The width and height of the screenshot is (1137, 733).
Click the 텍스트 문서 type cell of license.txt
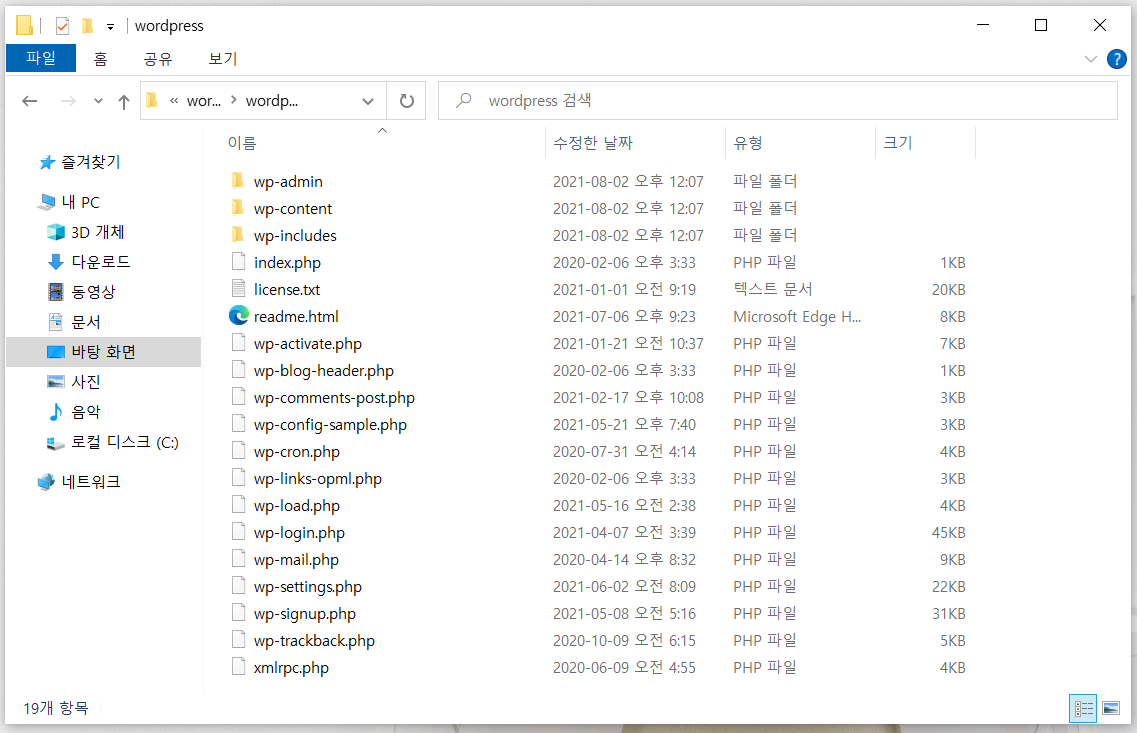[772, 289]
